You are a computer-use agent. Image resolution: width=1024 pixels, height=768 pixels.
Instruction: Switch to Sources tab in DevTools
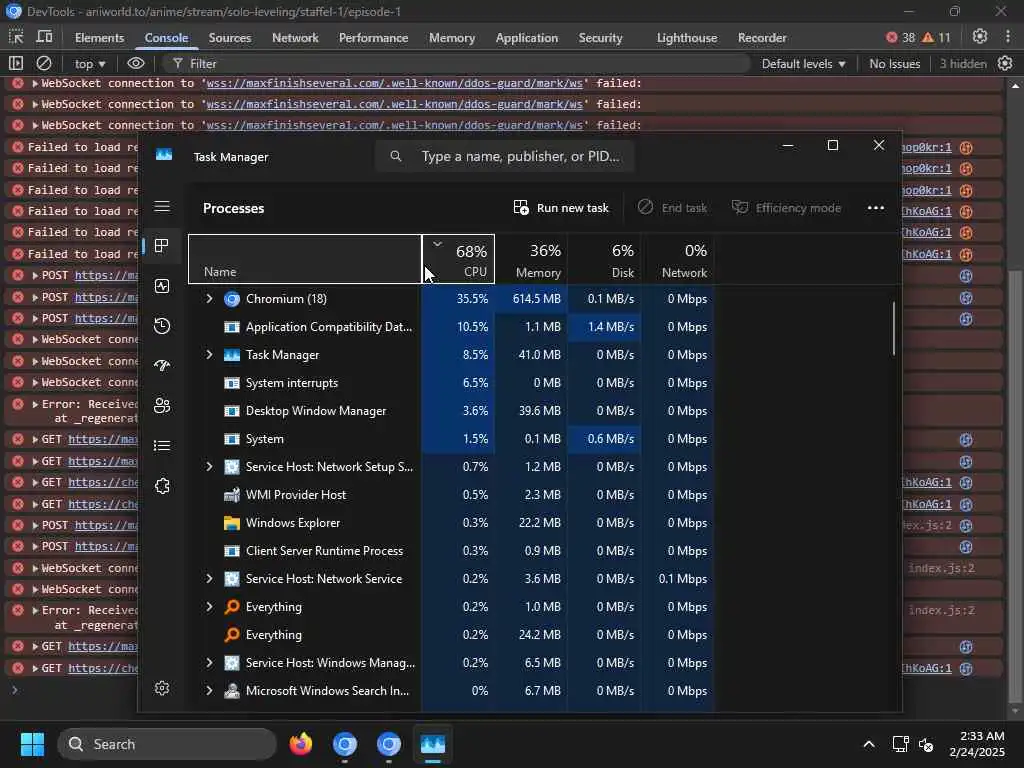[230, 38]
